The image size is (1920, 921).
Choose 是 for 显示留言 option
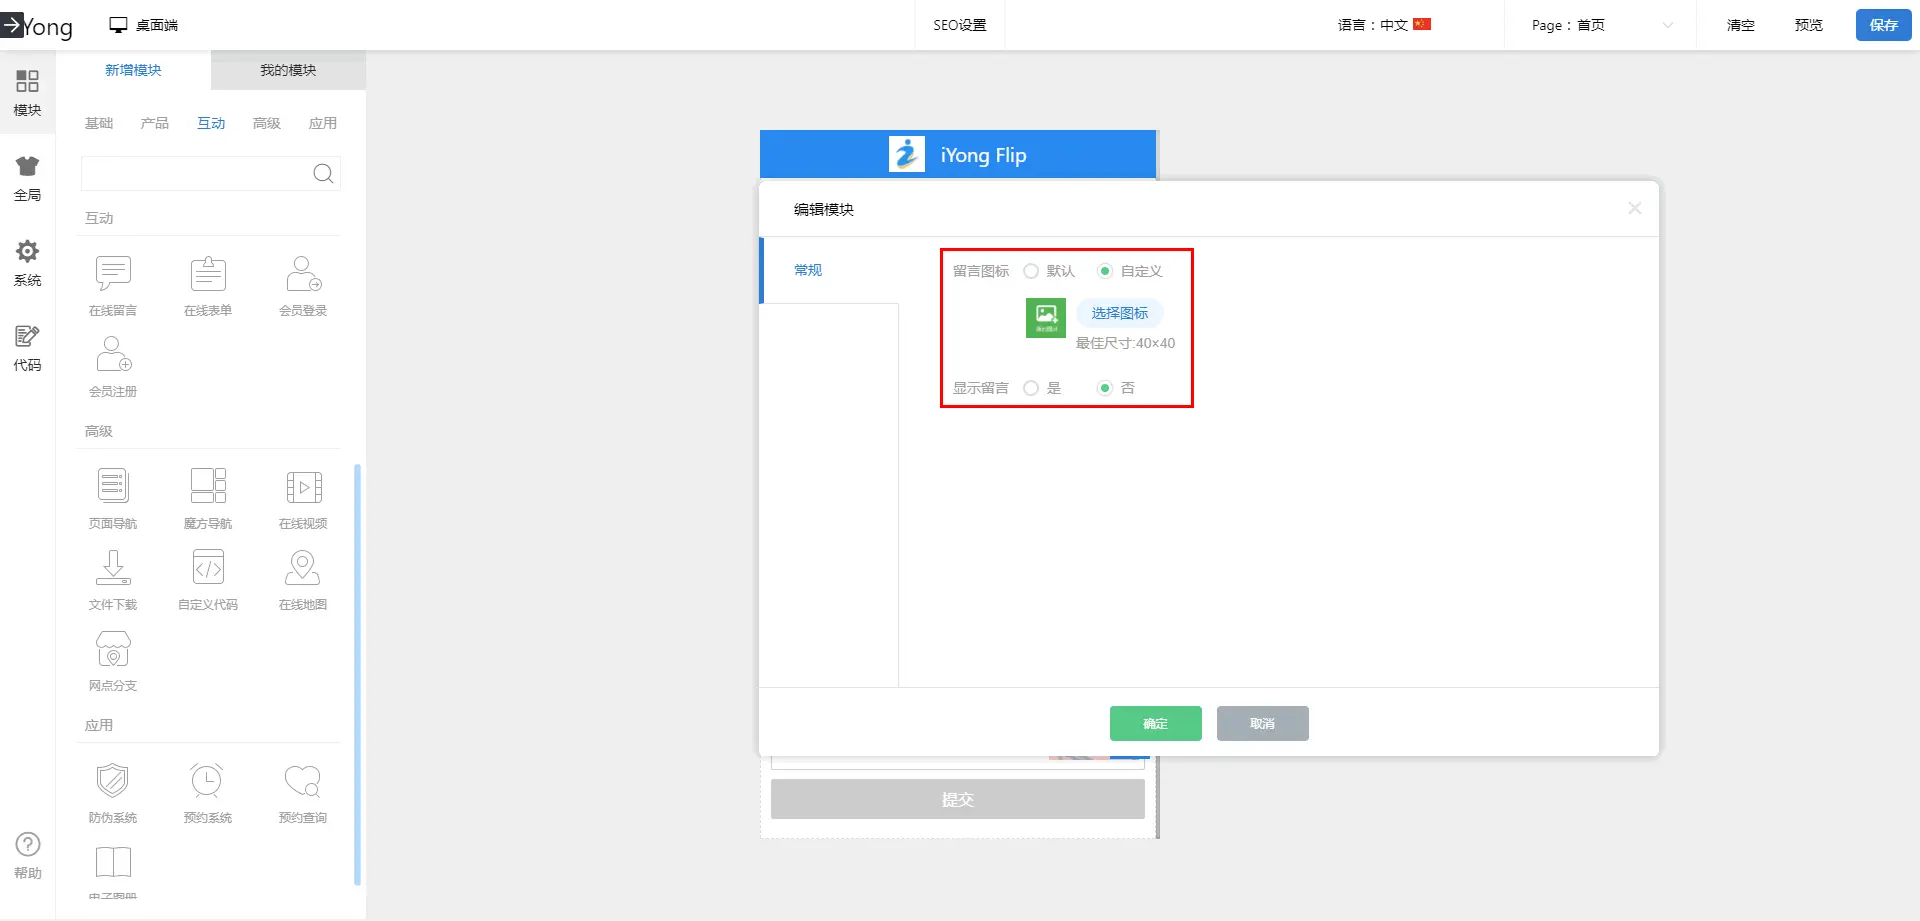pos(1031,388)
